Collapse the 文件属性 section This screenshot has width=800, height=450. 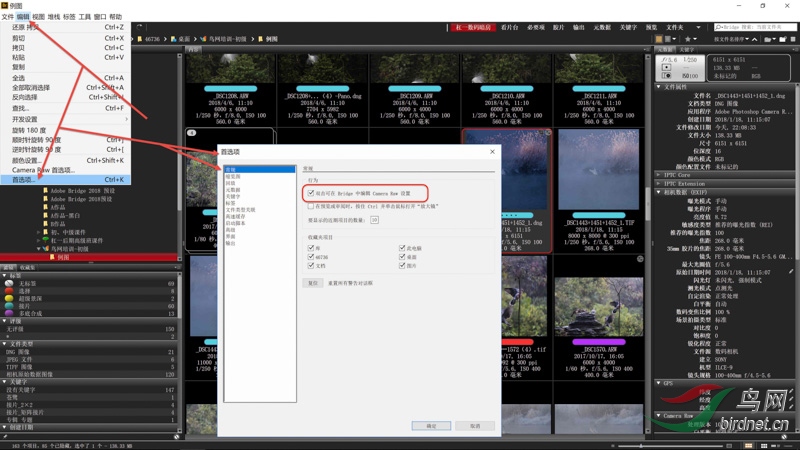[x=660, y=87]
